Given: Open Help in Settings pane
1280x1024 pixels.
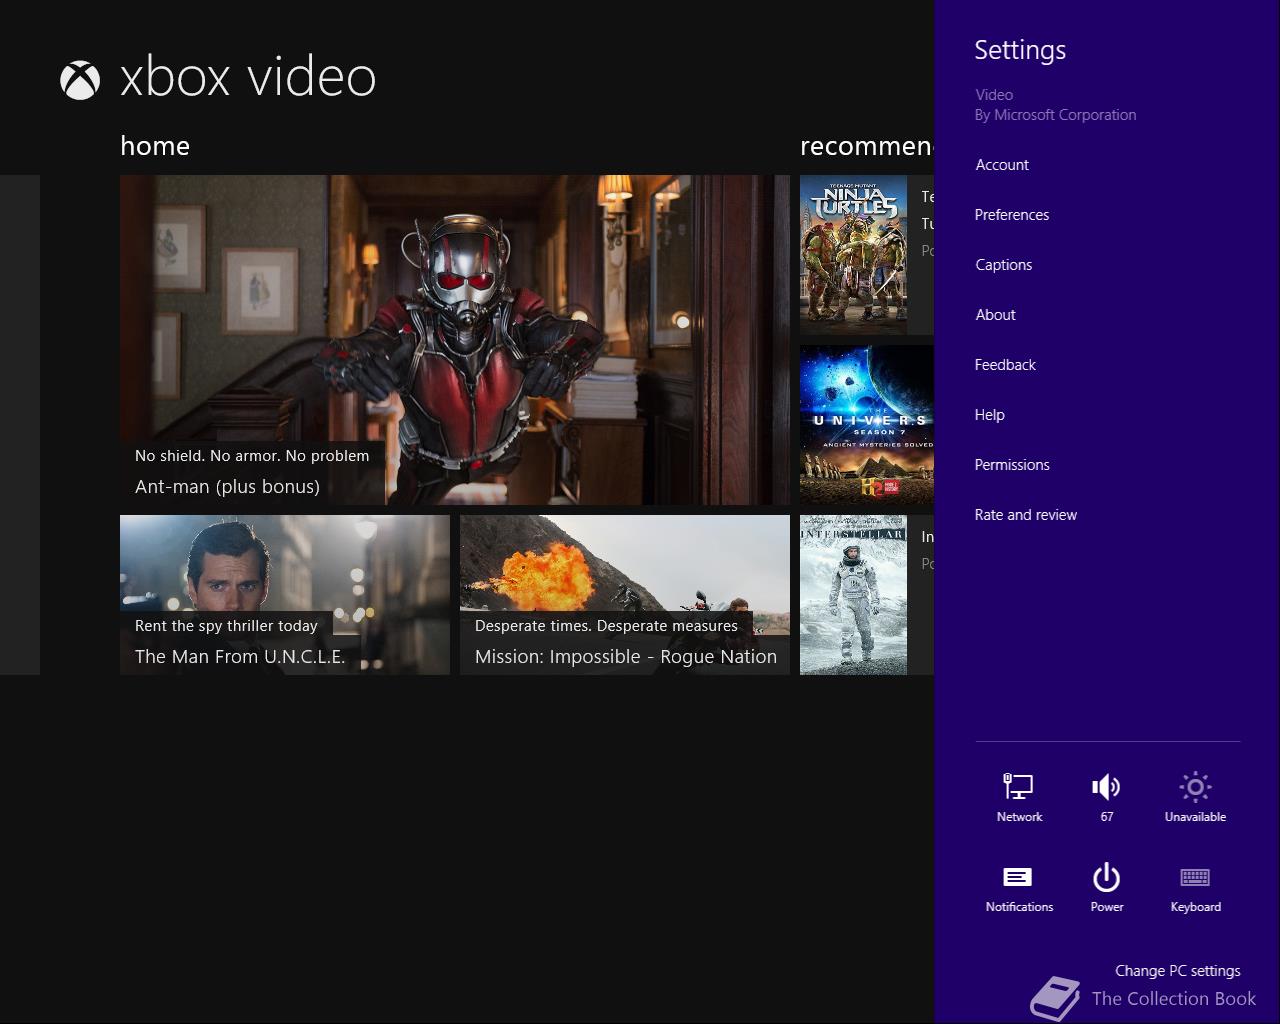Looking at the screenshot, I should pyautogui.click(x=990, y=415).
